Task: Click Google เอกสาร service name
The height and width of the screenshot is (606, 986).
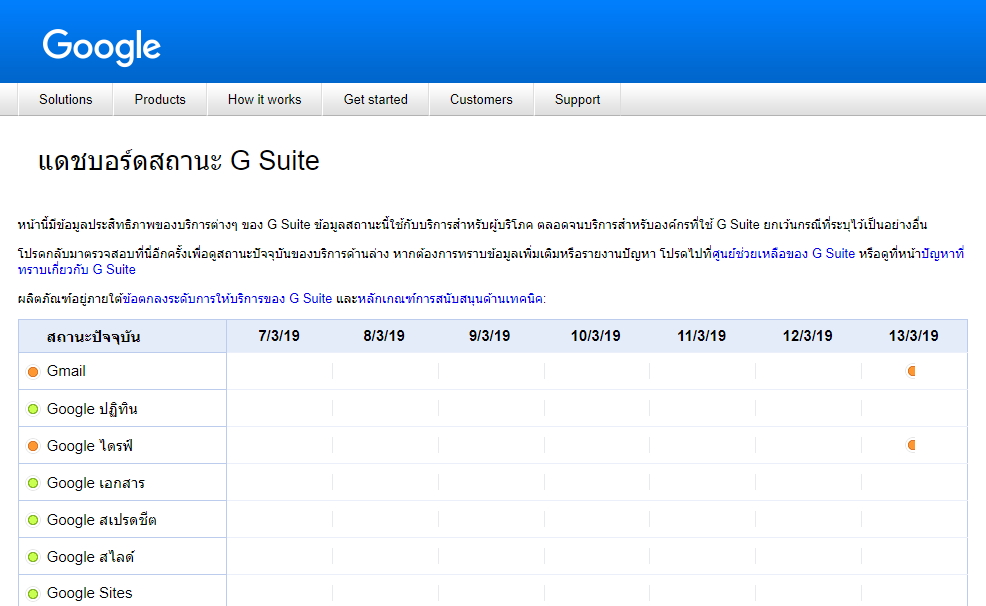Action: (96, 483)
